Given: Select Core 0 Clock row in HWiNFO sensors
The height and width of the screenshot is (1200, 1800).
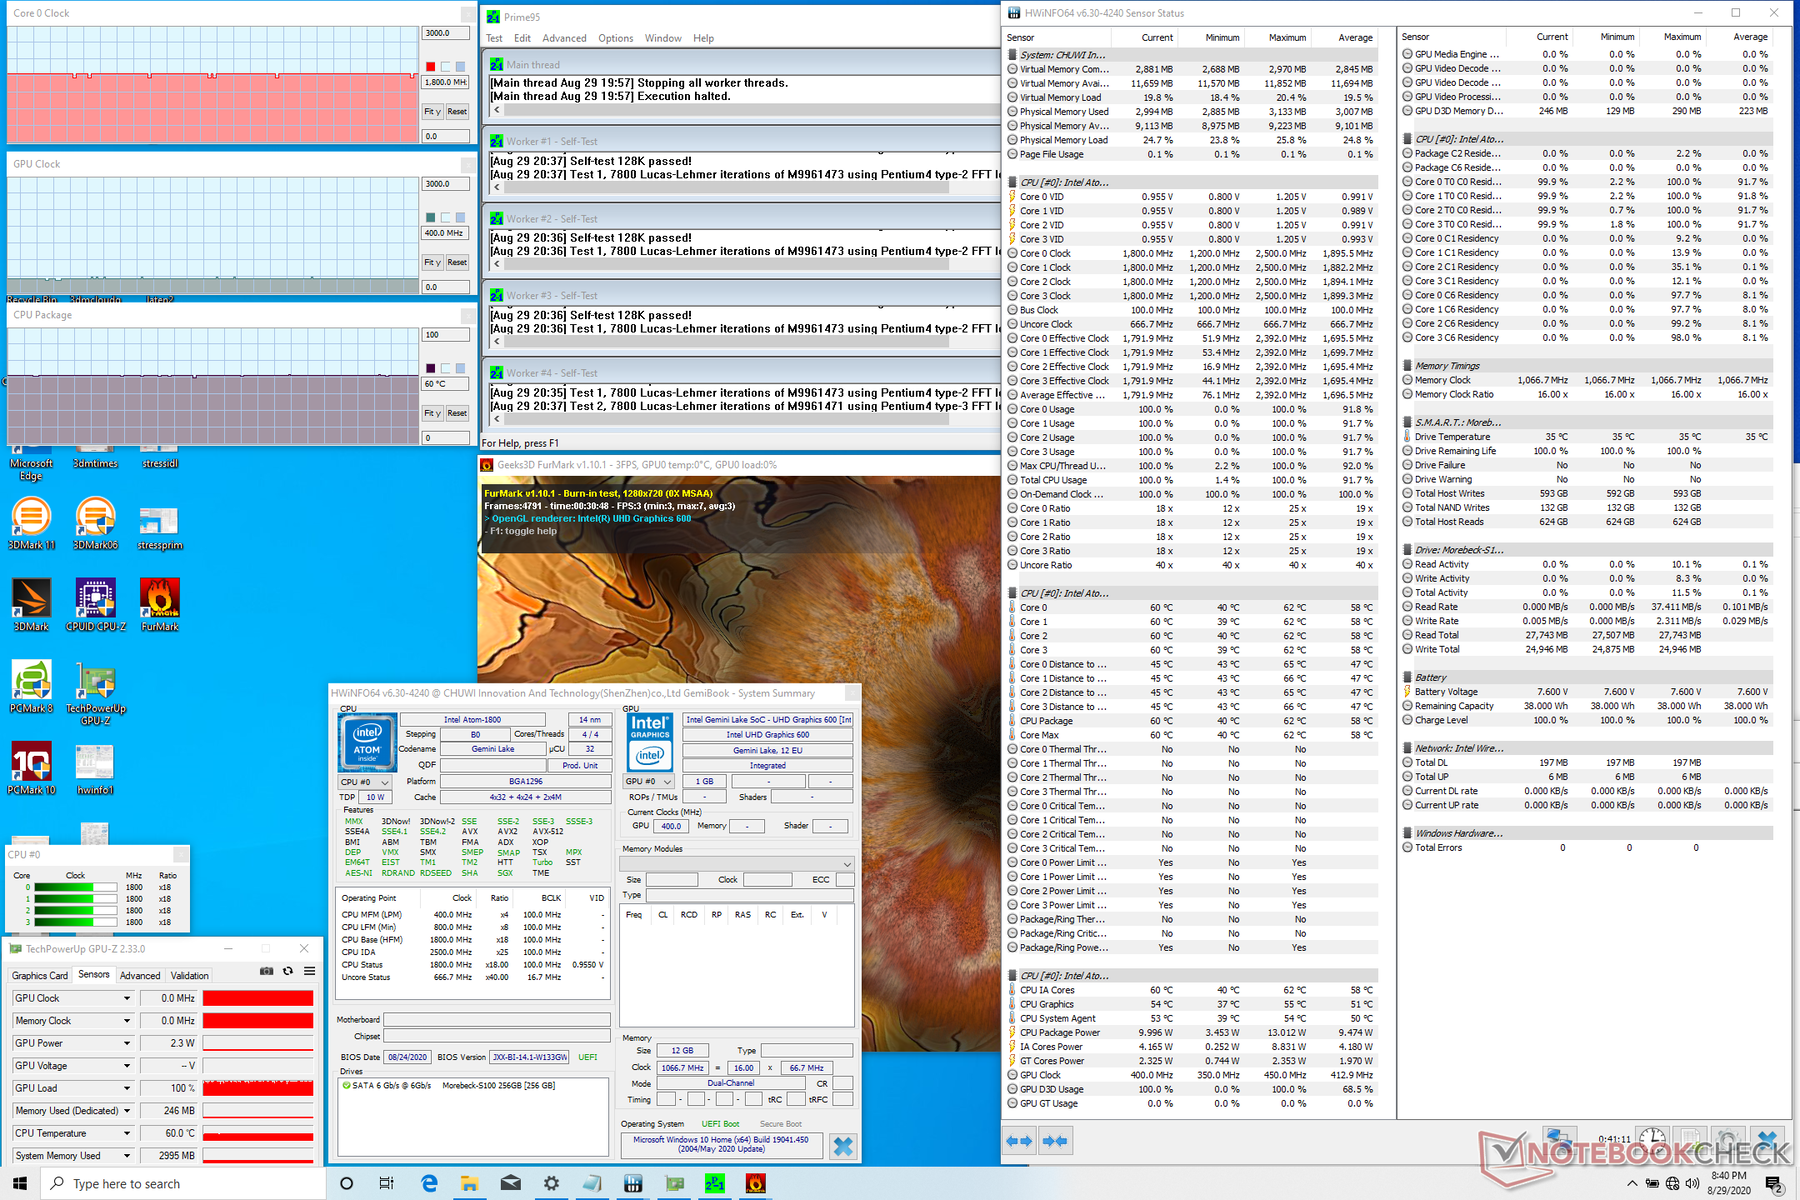Looking at the screenshot, I should [x=1191, y=253].
